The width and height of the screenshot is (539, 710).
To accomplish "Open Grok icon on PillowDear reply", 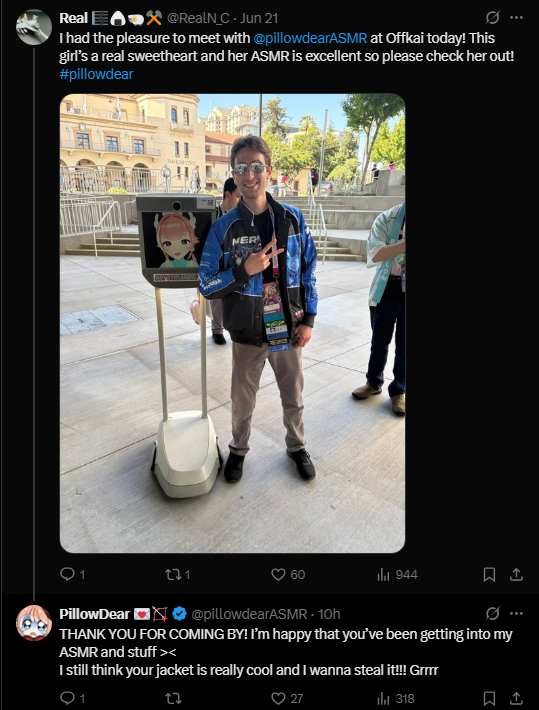I will (492, 614).
